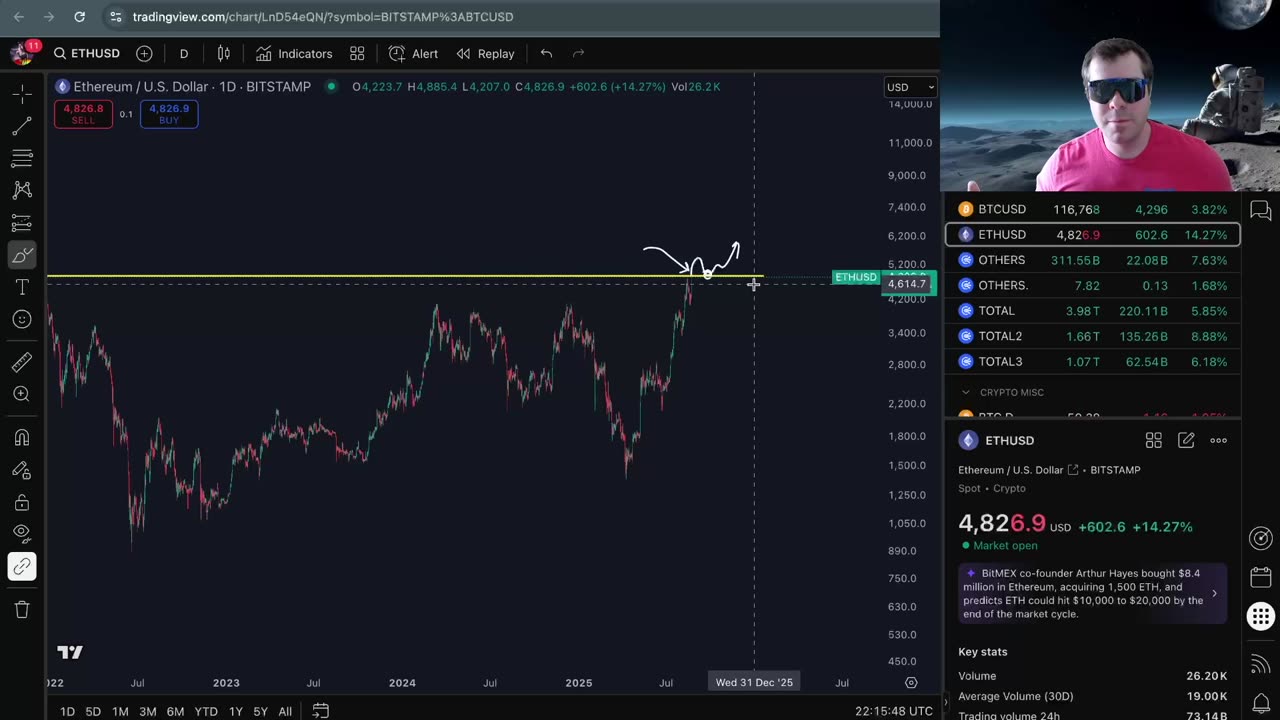This screenshot has height=720, width=1280.
Task: Open the USD currency dropdown
Action: tap(910, 87)
